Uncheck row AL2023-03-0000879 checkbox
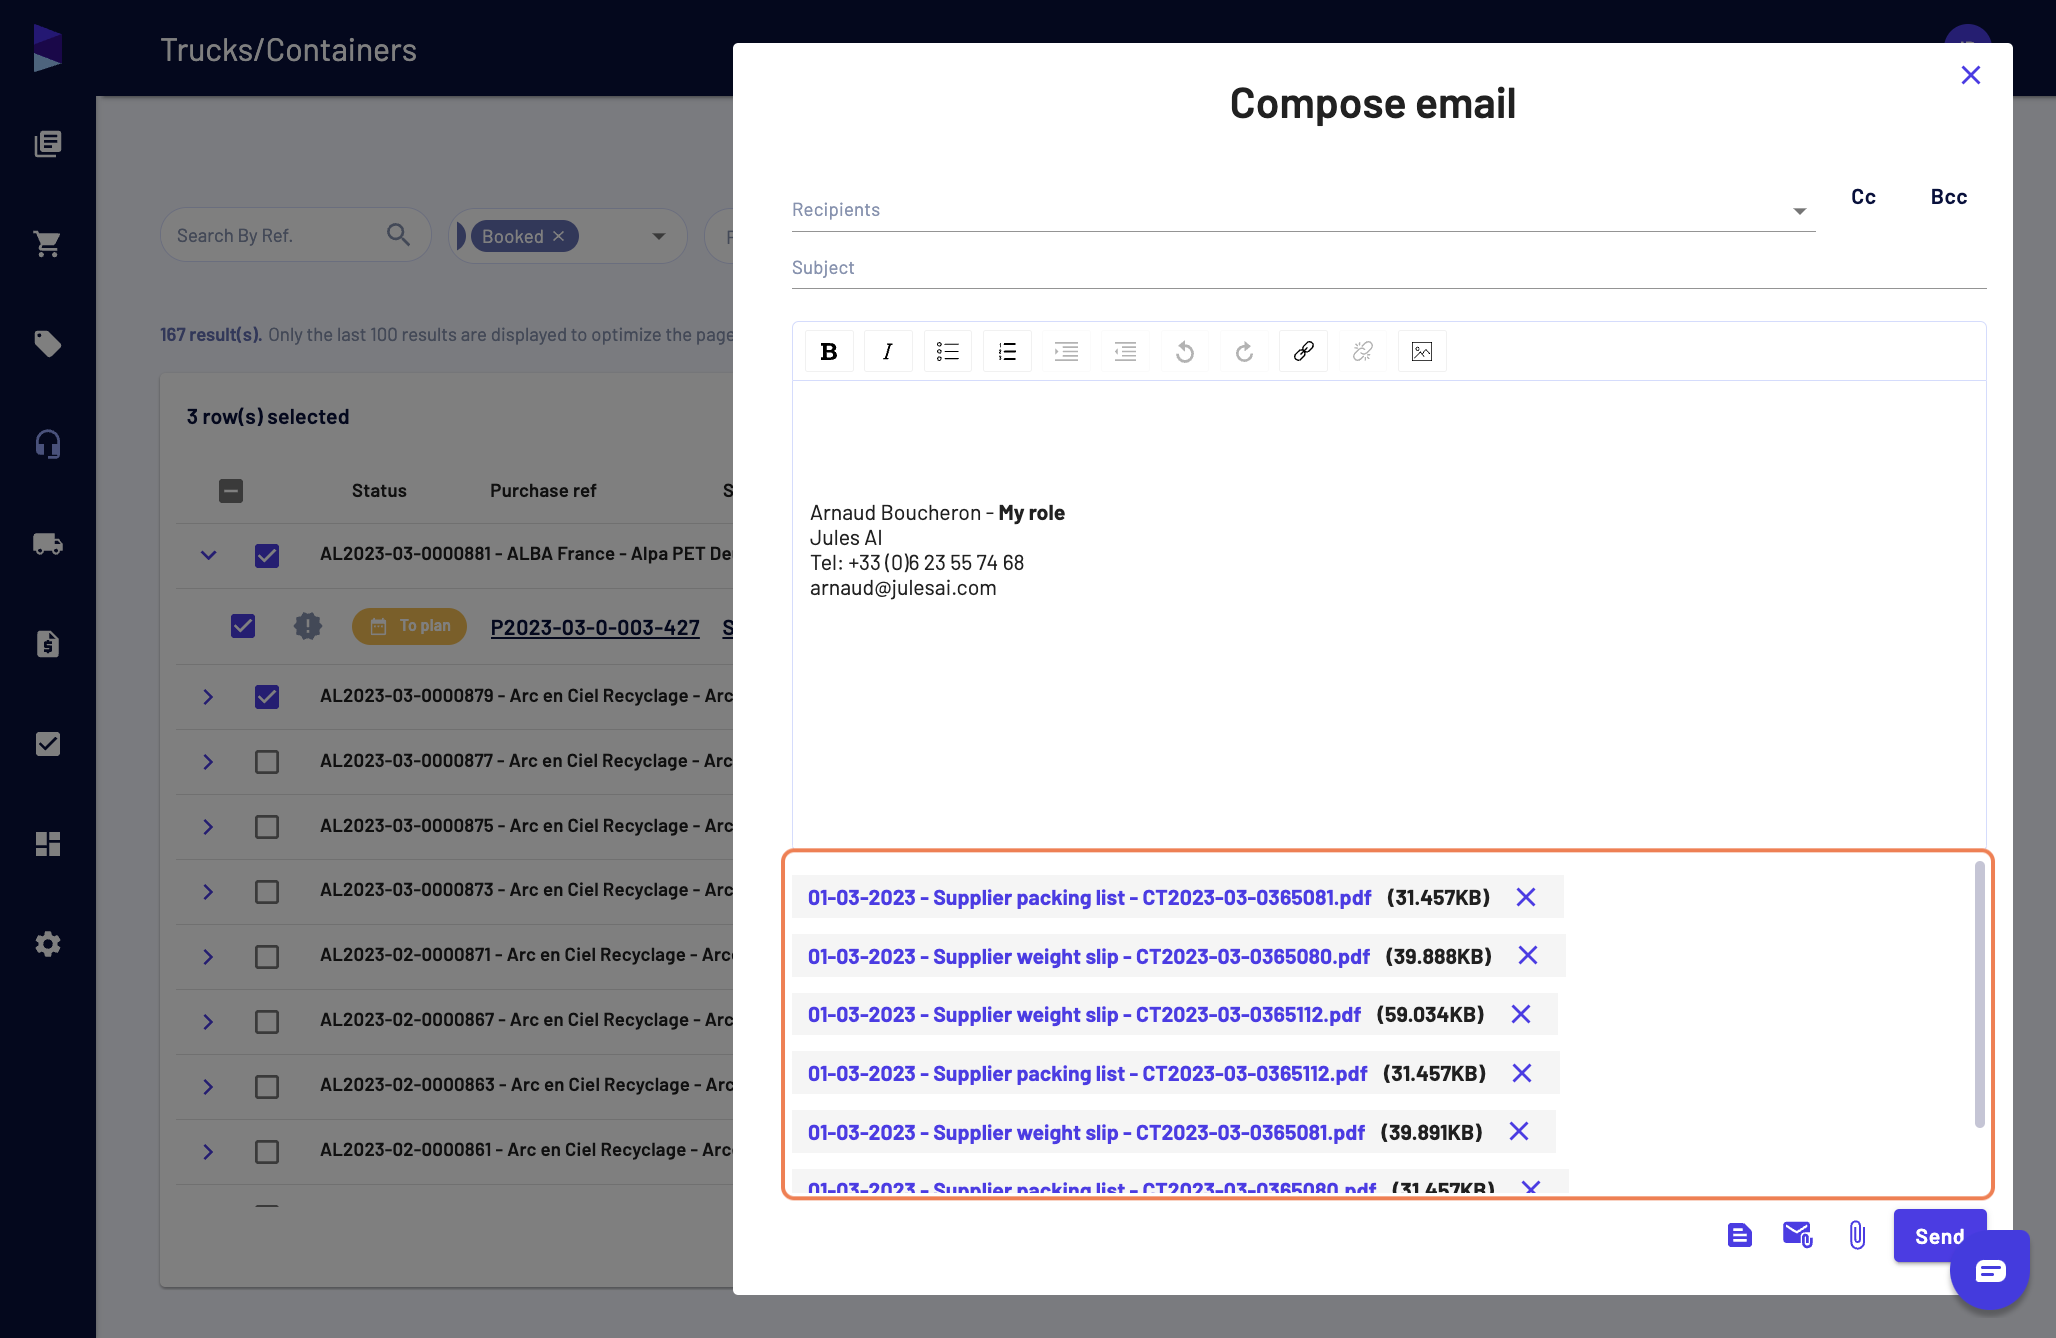This screenshot has width=2056, height=1338. tap(267, 696)
